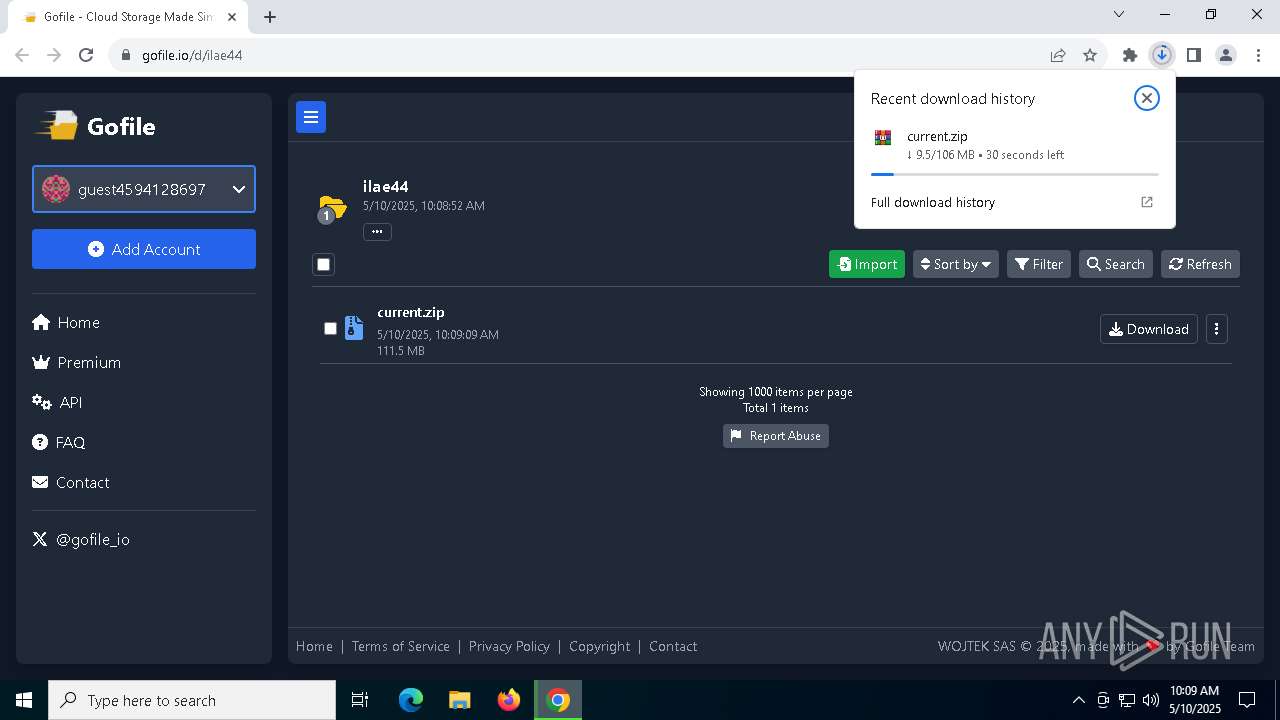
Task: Click the Chrome downloads toolbar icon
Action: [x=1162, y=55]
